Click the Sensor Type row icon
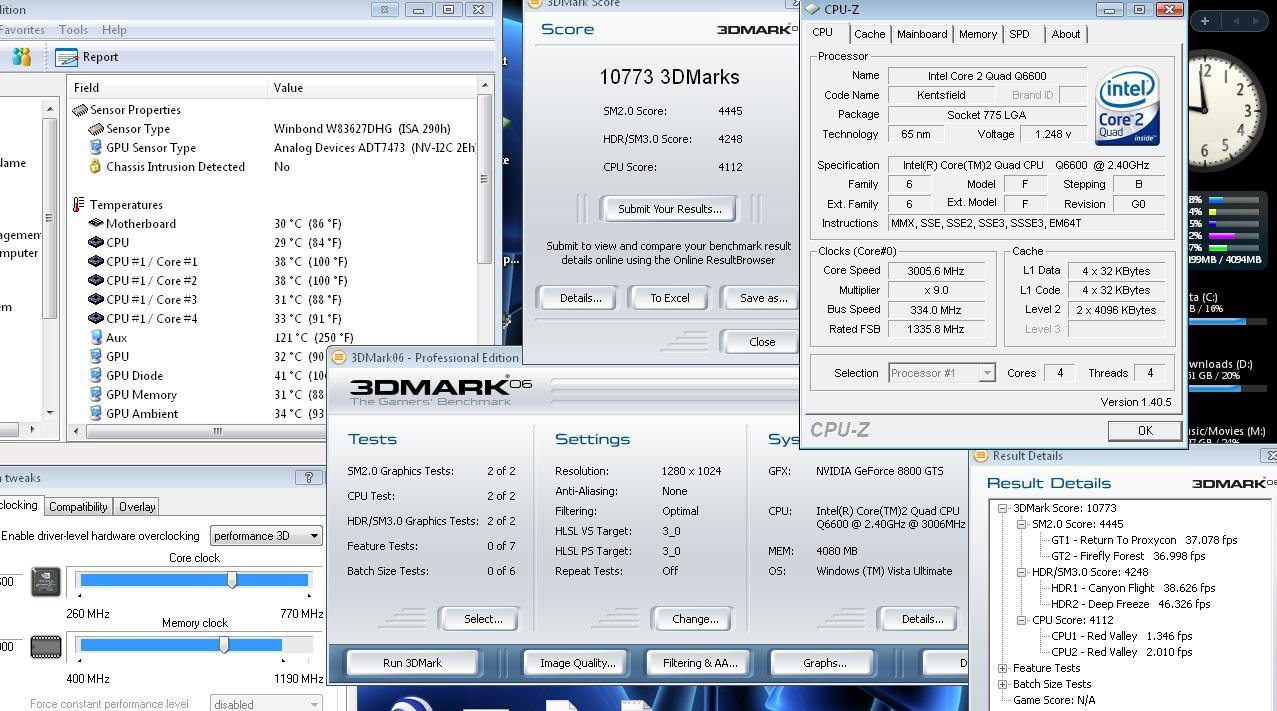The height and width of the screenshot is (711, 1277). pos(96,129)
